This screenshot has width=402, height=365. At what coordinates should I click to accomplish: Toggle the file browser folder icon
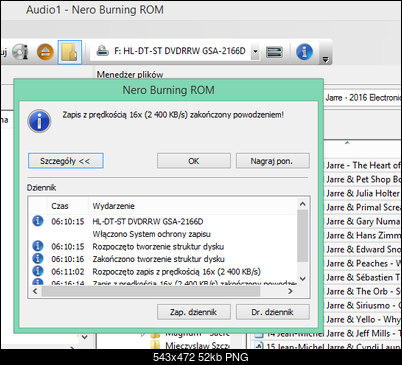(70, 52)
